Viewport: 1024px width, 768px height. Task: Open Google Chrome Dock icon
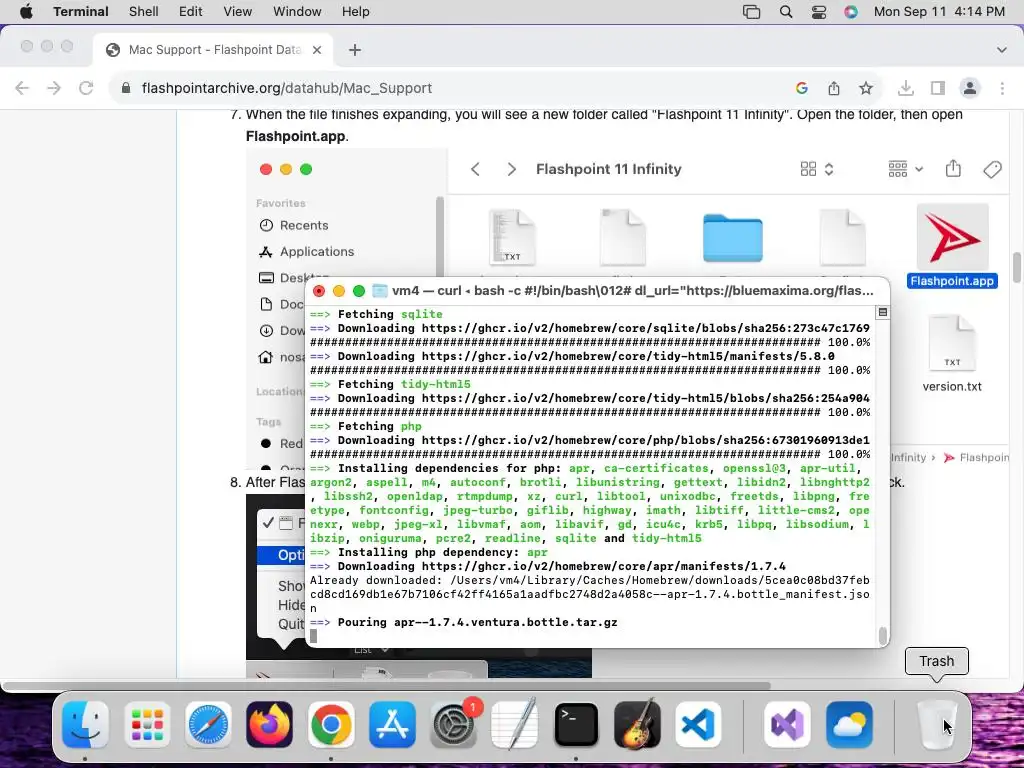(331, 724)
